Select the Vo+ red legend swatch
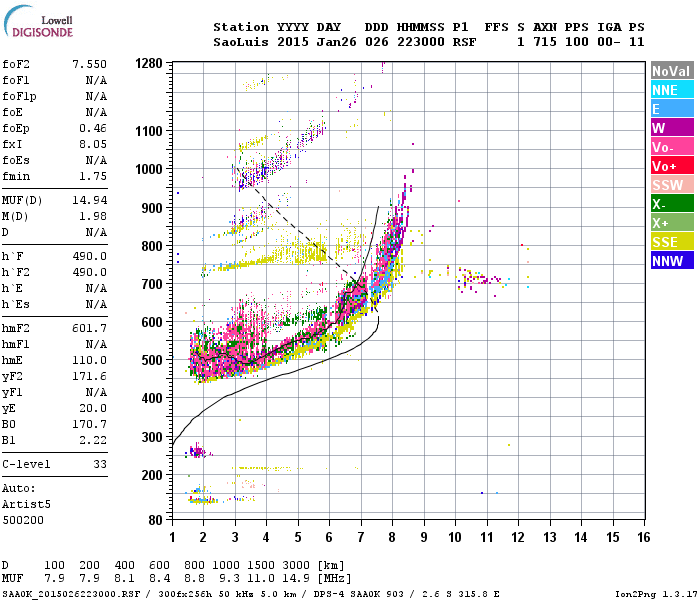Viewport: 700px width, 600px height. 672,166
